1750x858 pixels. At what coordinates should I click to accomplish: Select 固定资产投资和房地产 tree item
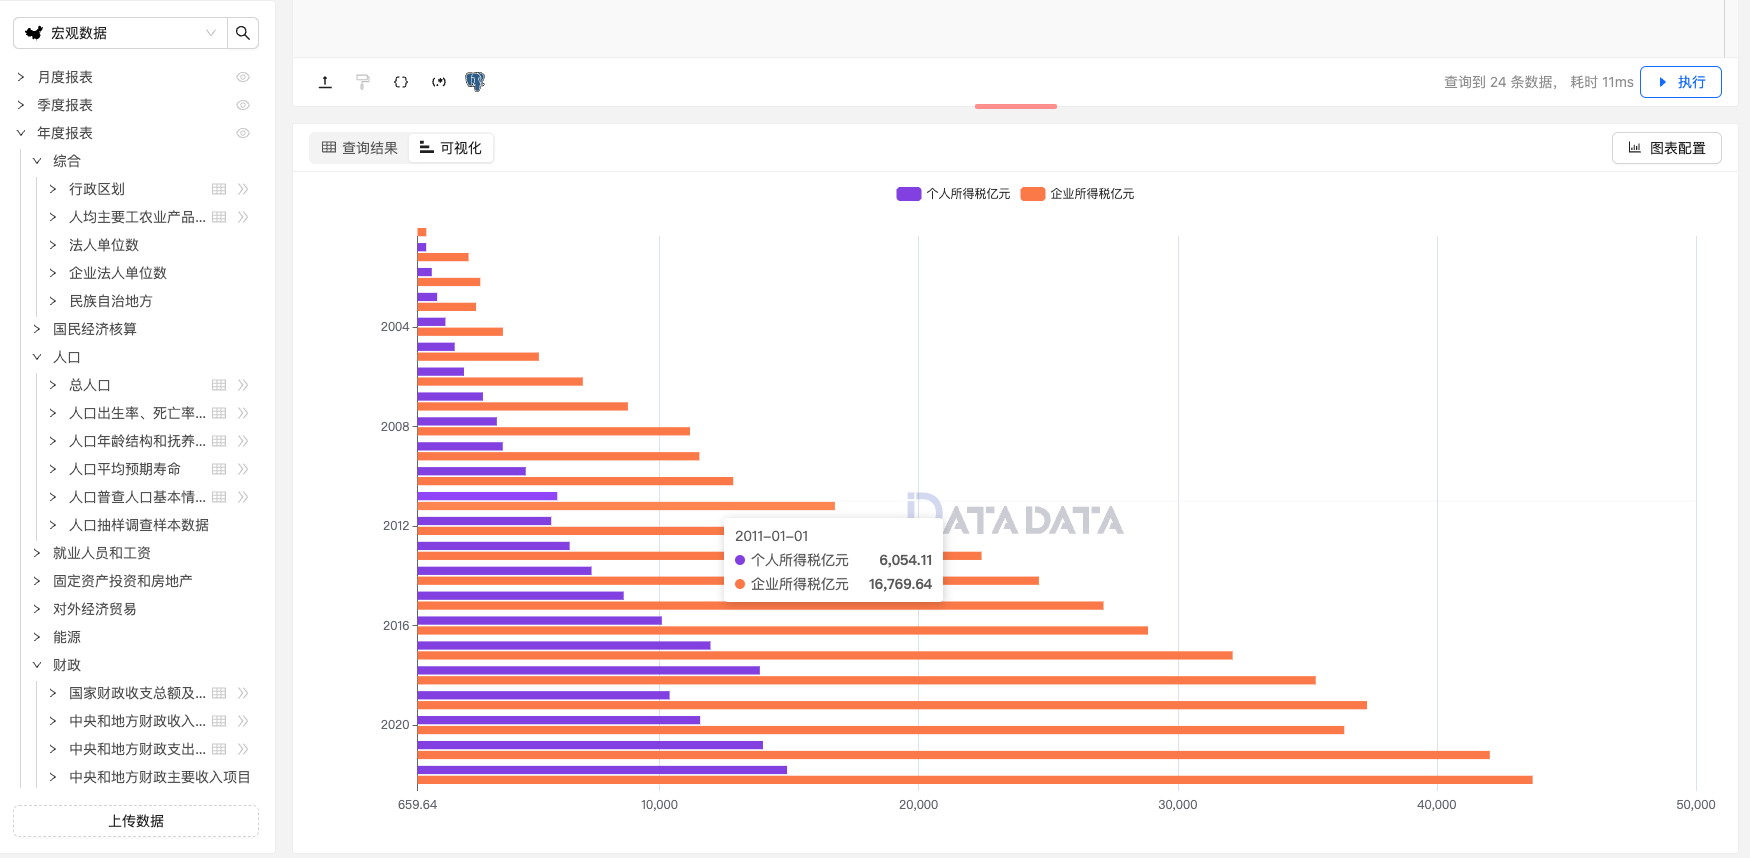(123, 581)
